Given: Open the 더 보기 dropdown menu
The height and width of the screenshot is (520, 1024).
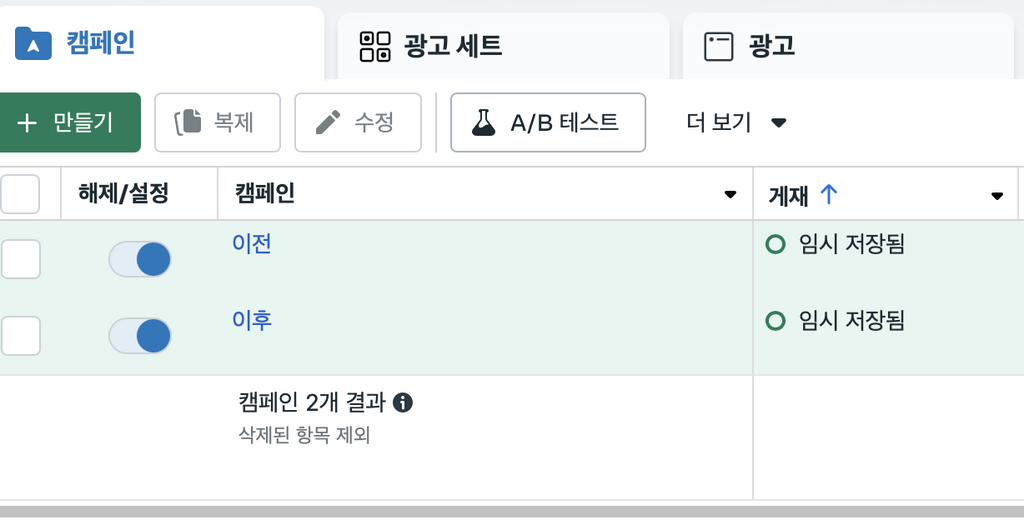Looking at the screenshot, I should coord(736,122).
